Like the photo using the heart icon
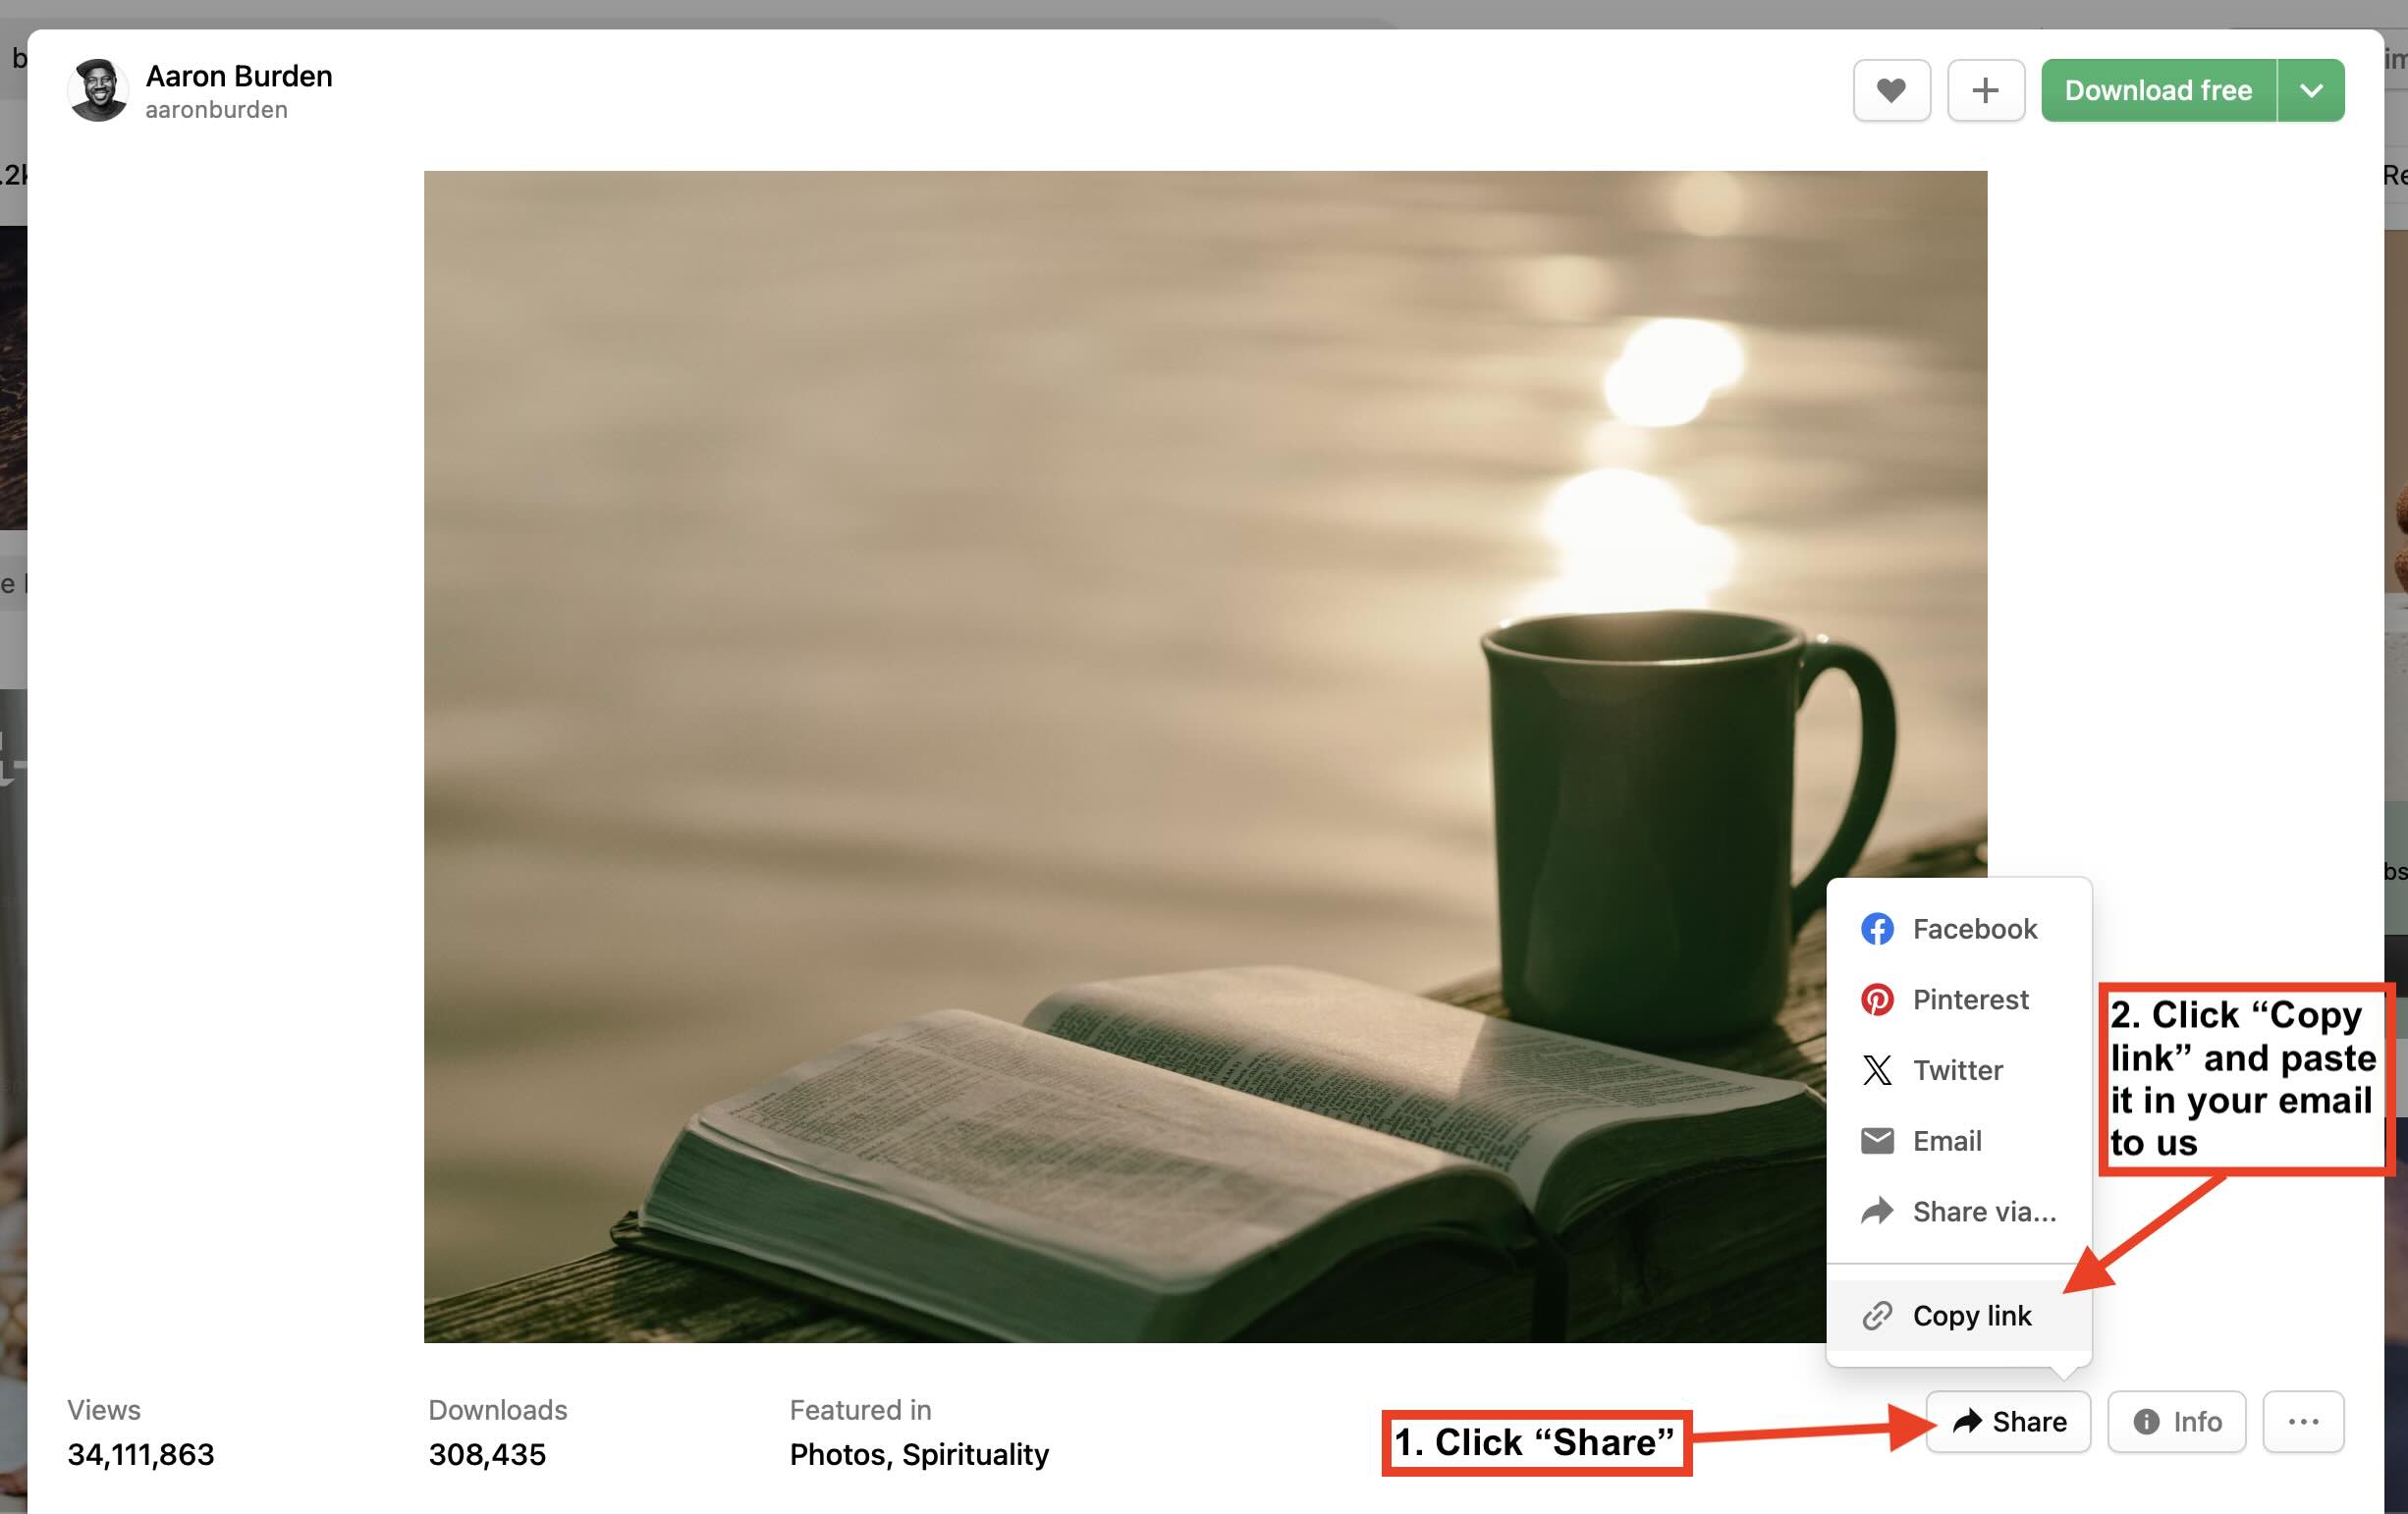The height and width of the screenshot is (1514, 2408). click(x=1890, y=90)
